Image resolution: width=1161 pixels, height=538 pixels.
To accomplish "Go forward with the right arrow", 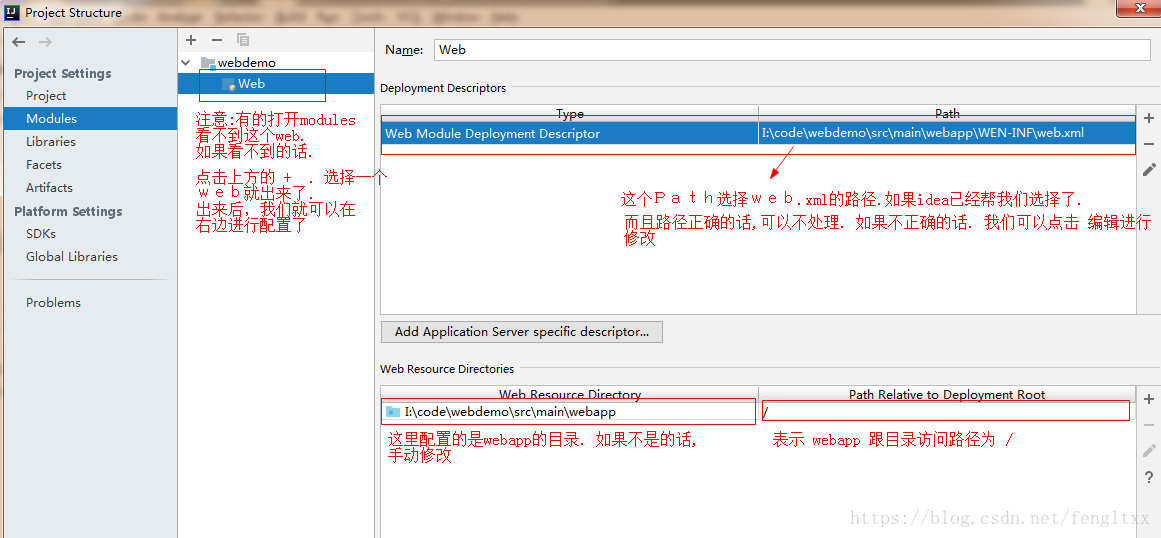I will [x=45, y=42].
